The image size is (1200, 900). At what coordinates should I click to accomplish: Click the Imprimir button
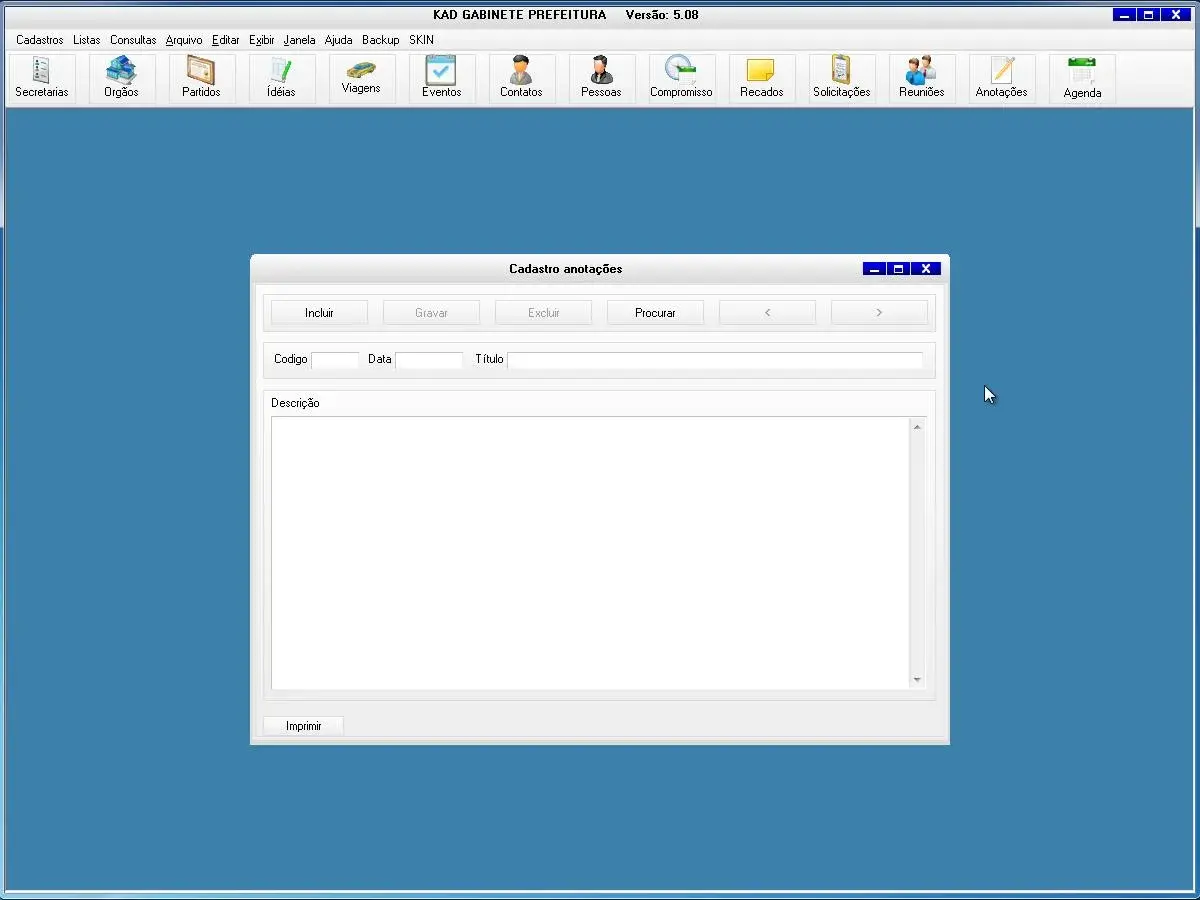tap(304, 726)
